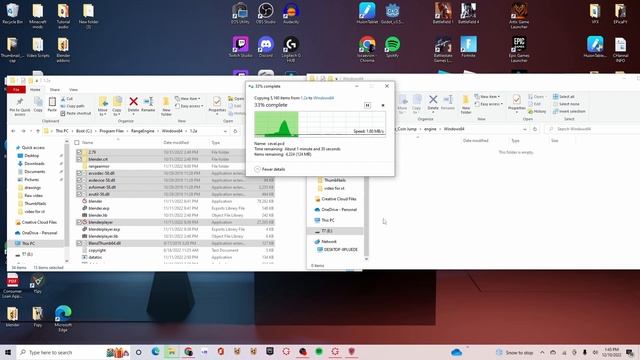Open Move to dropdown in 1.2a window
This screenshot has width=640, height=360.
point(103,106)
